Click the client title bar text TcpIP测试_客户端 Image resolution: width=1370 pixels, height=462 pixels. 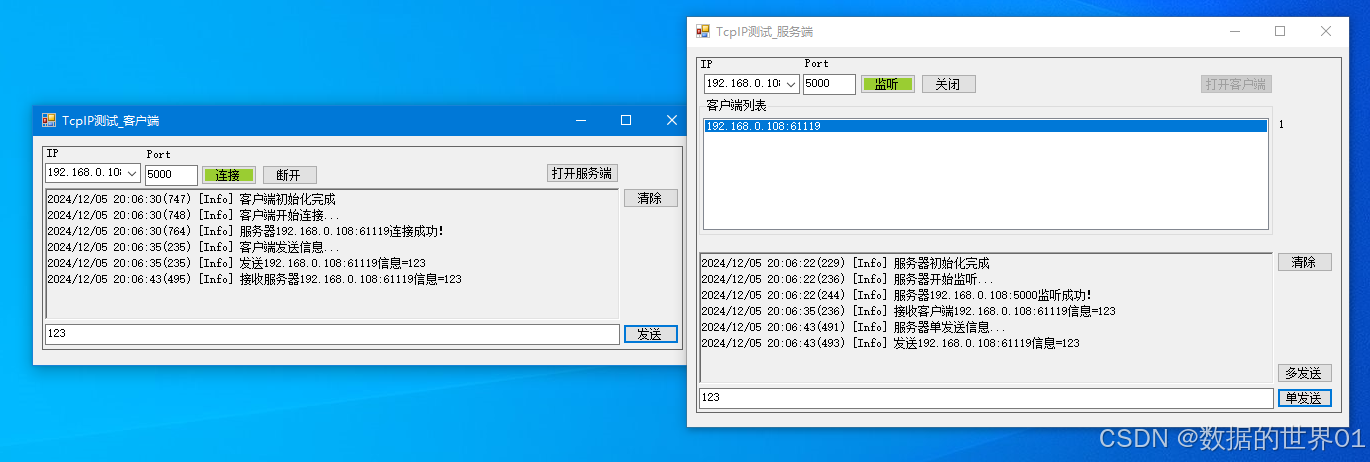click(x=110, y=121)
